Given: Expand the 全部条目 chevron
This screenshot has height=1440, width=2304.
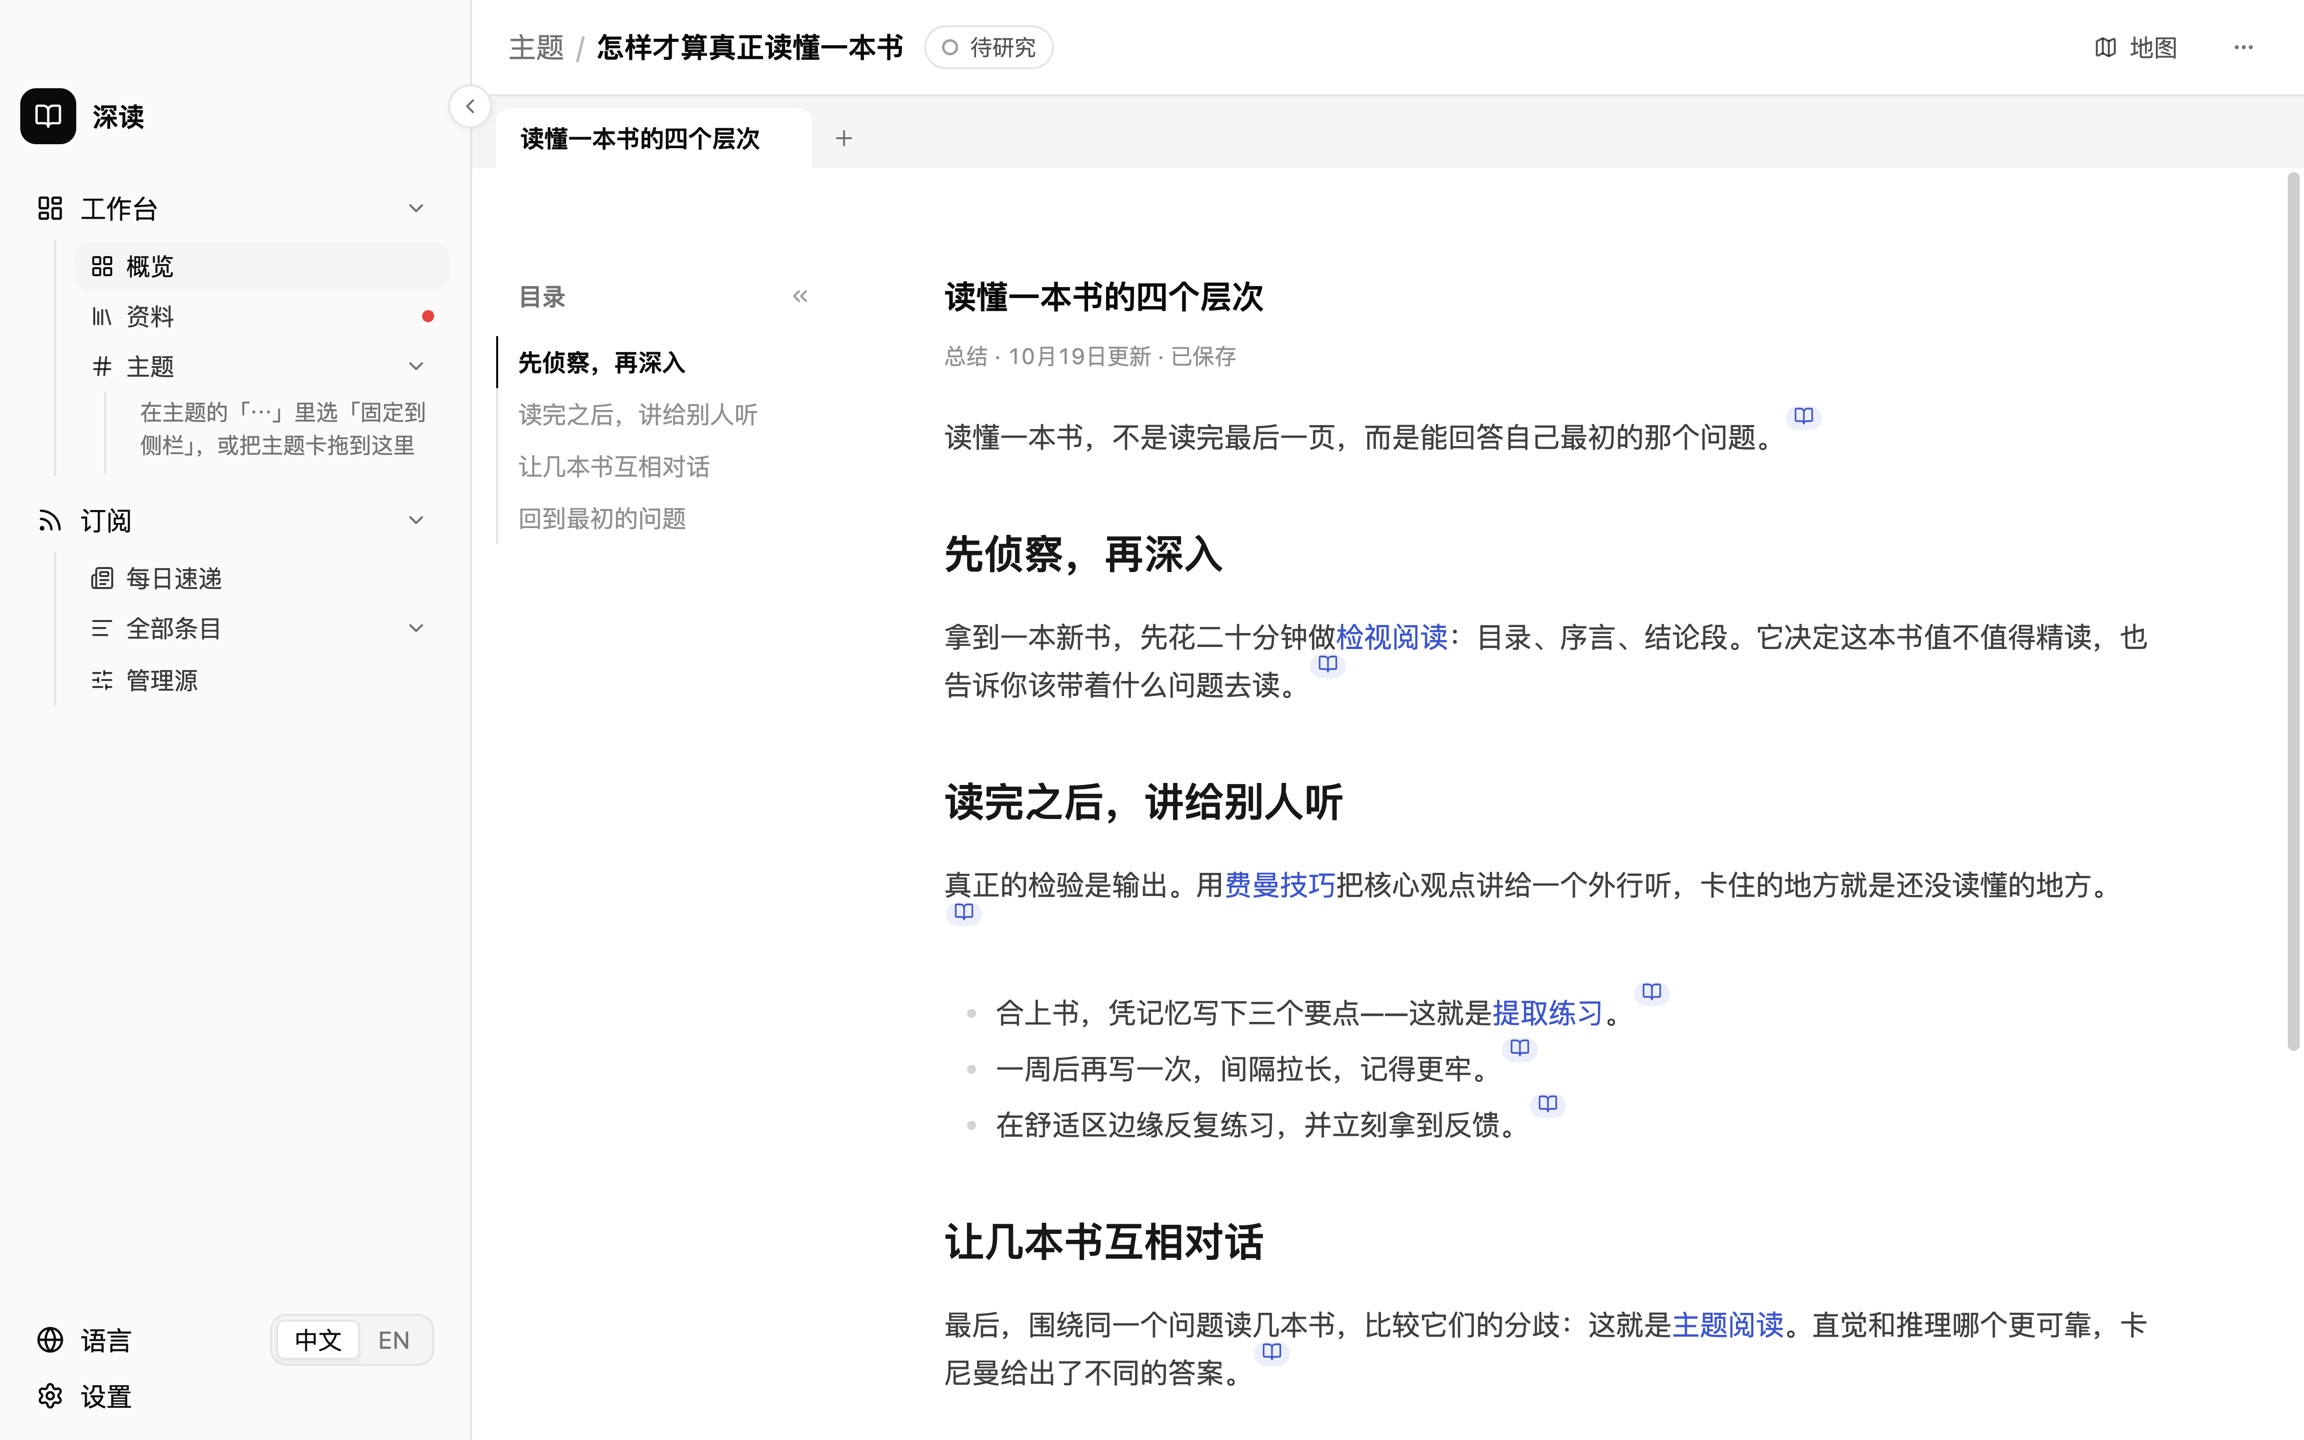Looking at the screenshot, I should pos(416,628).
